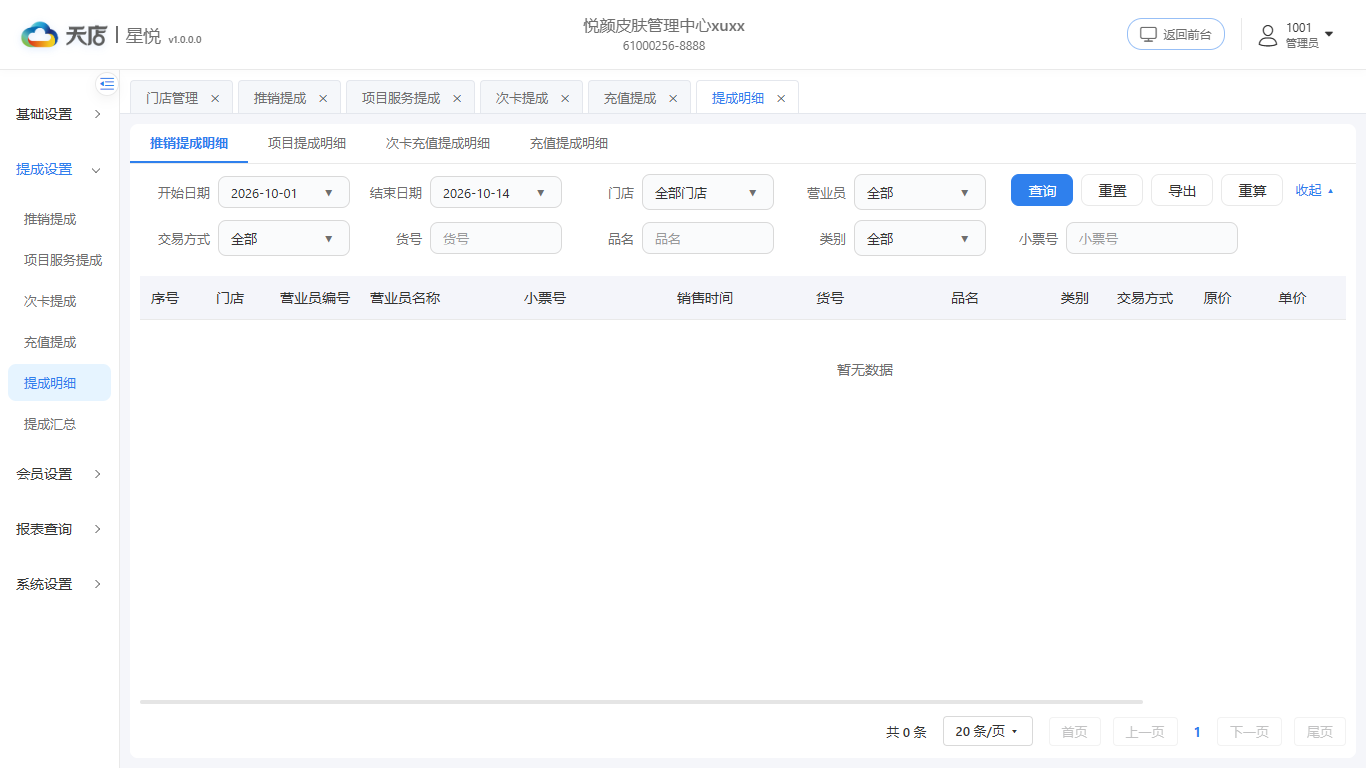Expand 会员设置 menu
The width and height of the screenshot is (1366, 768).
[x=59, y=474]
